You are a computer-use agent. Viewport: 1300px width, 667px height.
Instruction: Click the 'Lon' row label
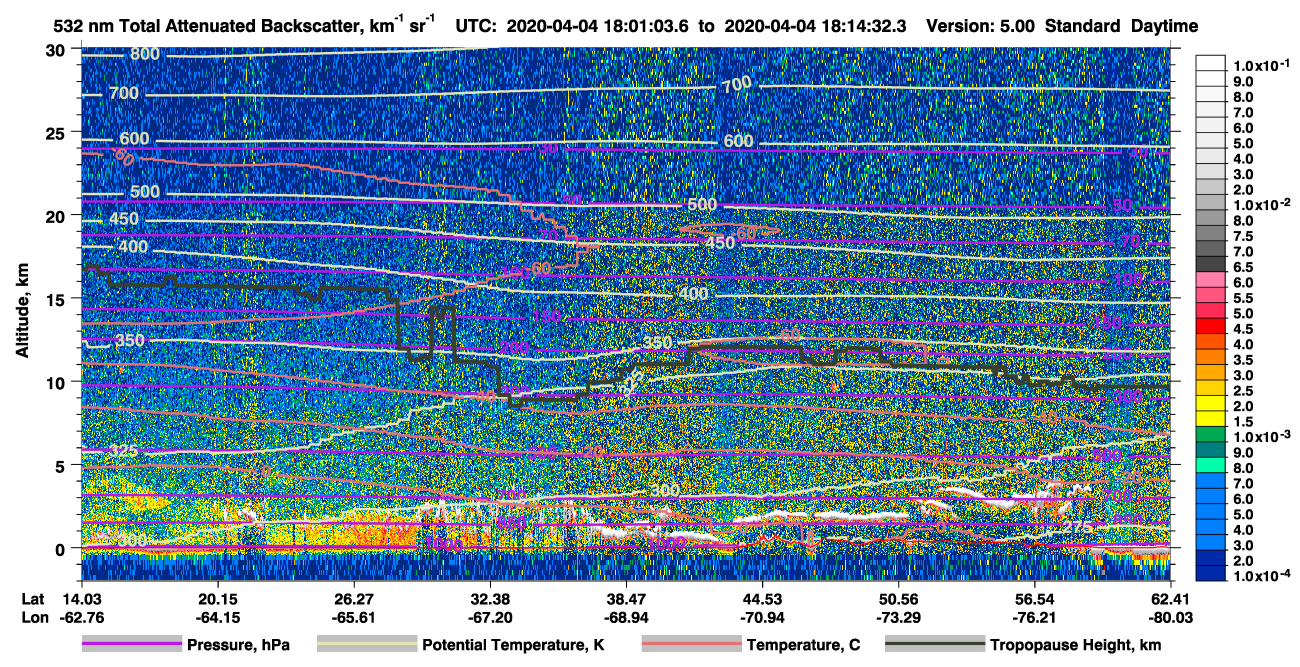tap(34, 618)
